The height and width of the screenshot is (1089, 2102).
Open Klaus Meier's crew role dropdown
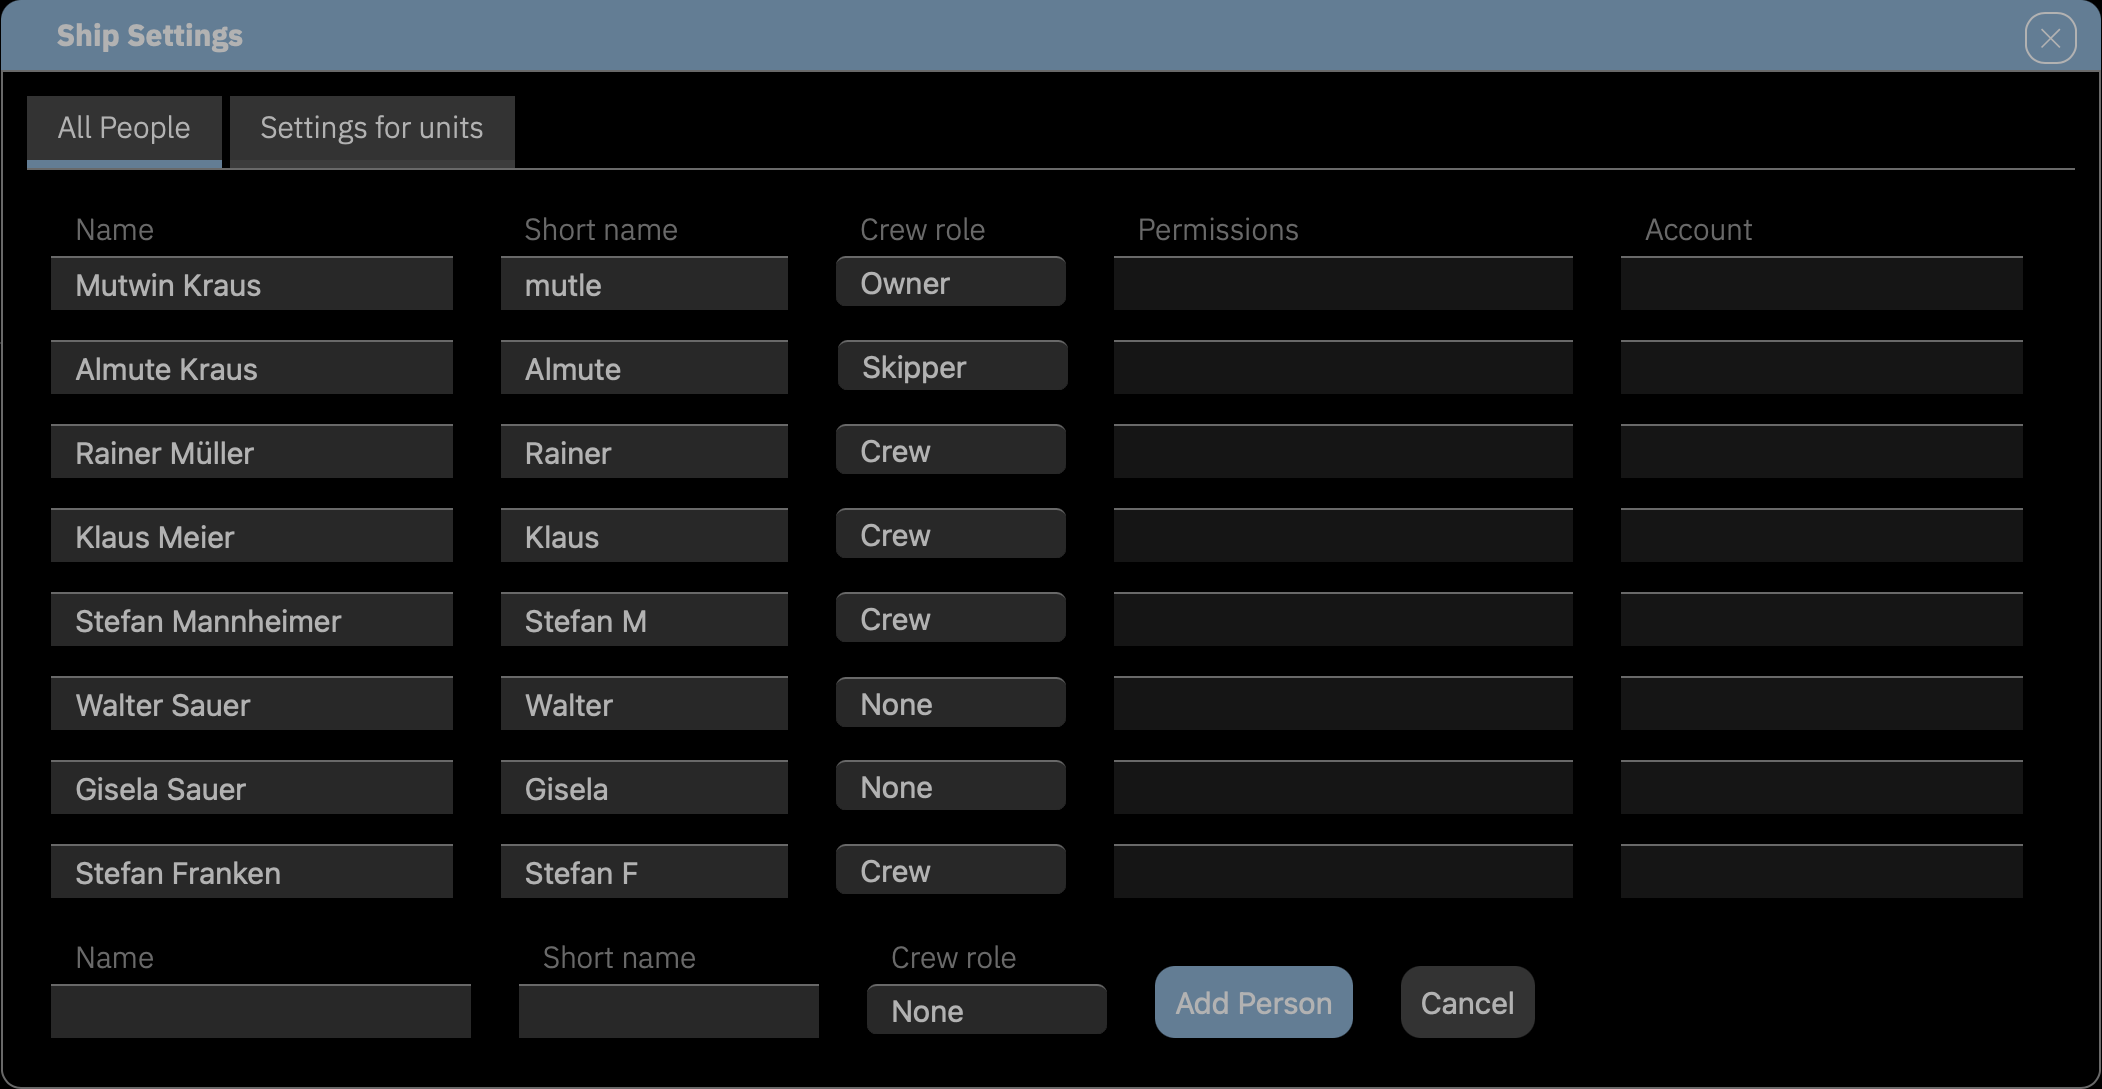pos(950,534)
